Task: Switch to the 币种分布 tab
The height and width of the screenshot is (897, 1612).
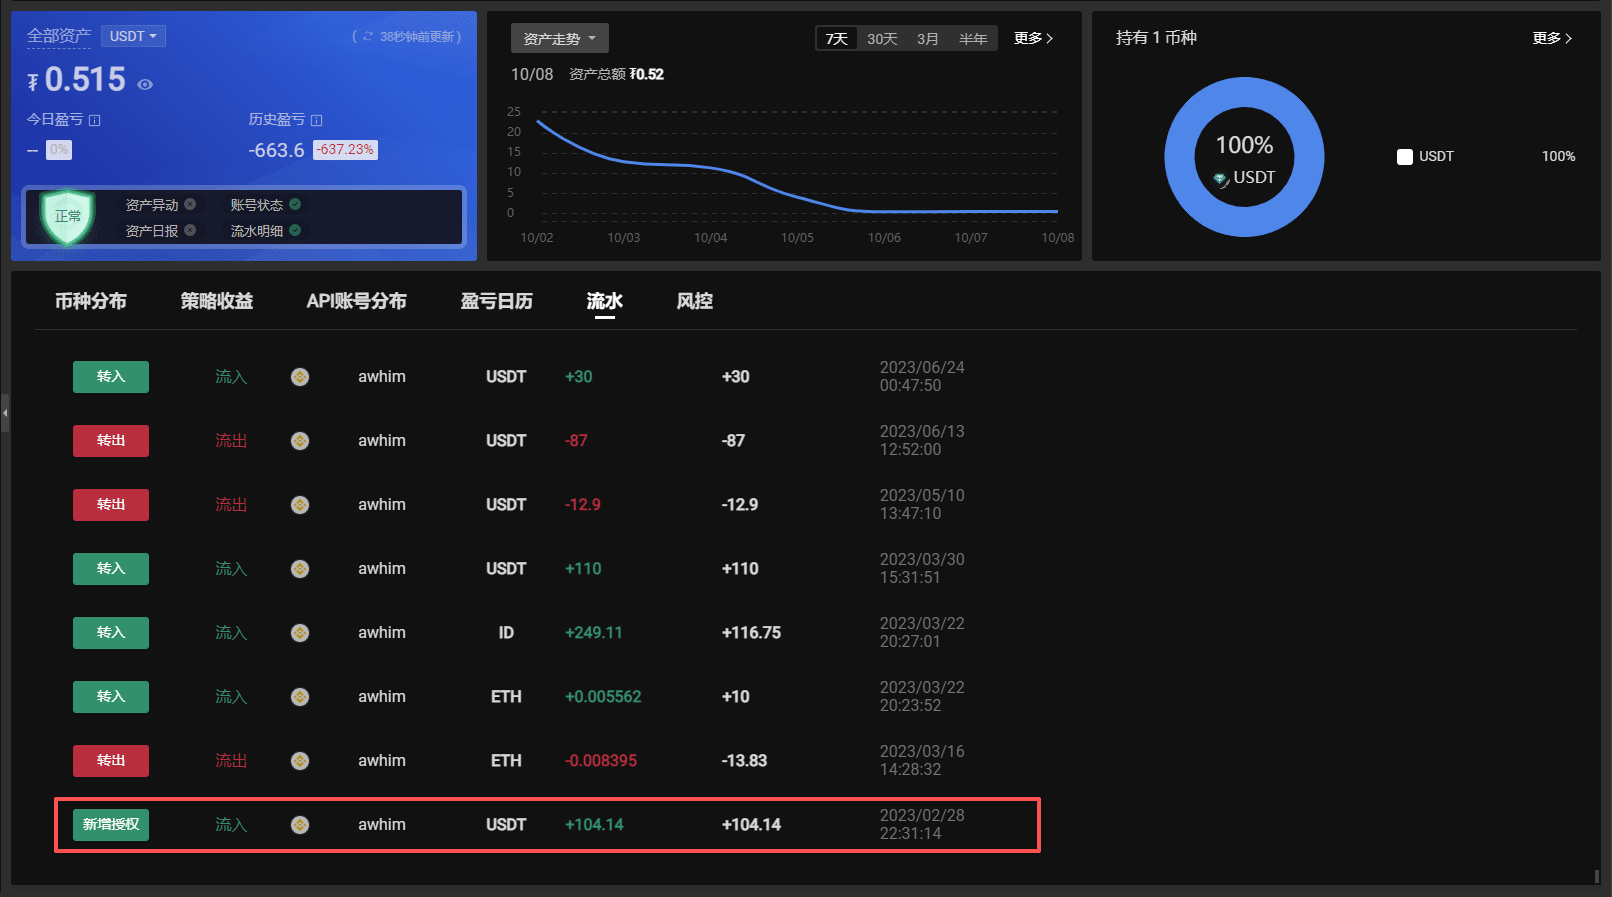Action: (x=91, y=301)
